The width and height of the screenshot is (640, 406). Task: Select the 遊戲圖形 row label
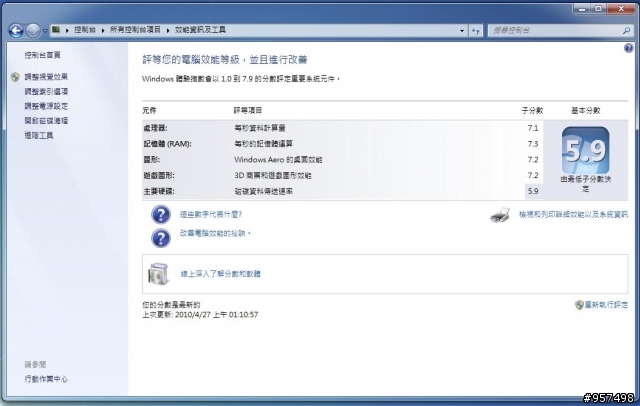[159, 175]
